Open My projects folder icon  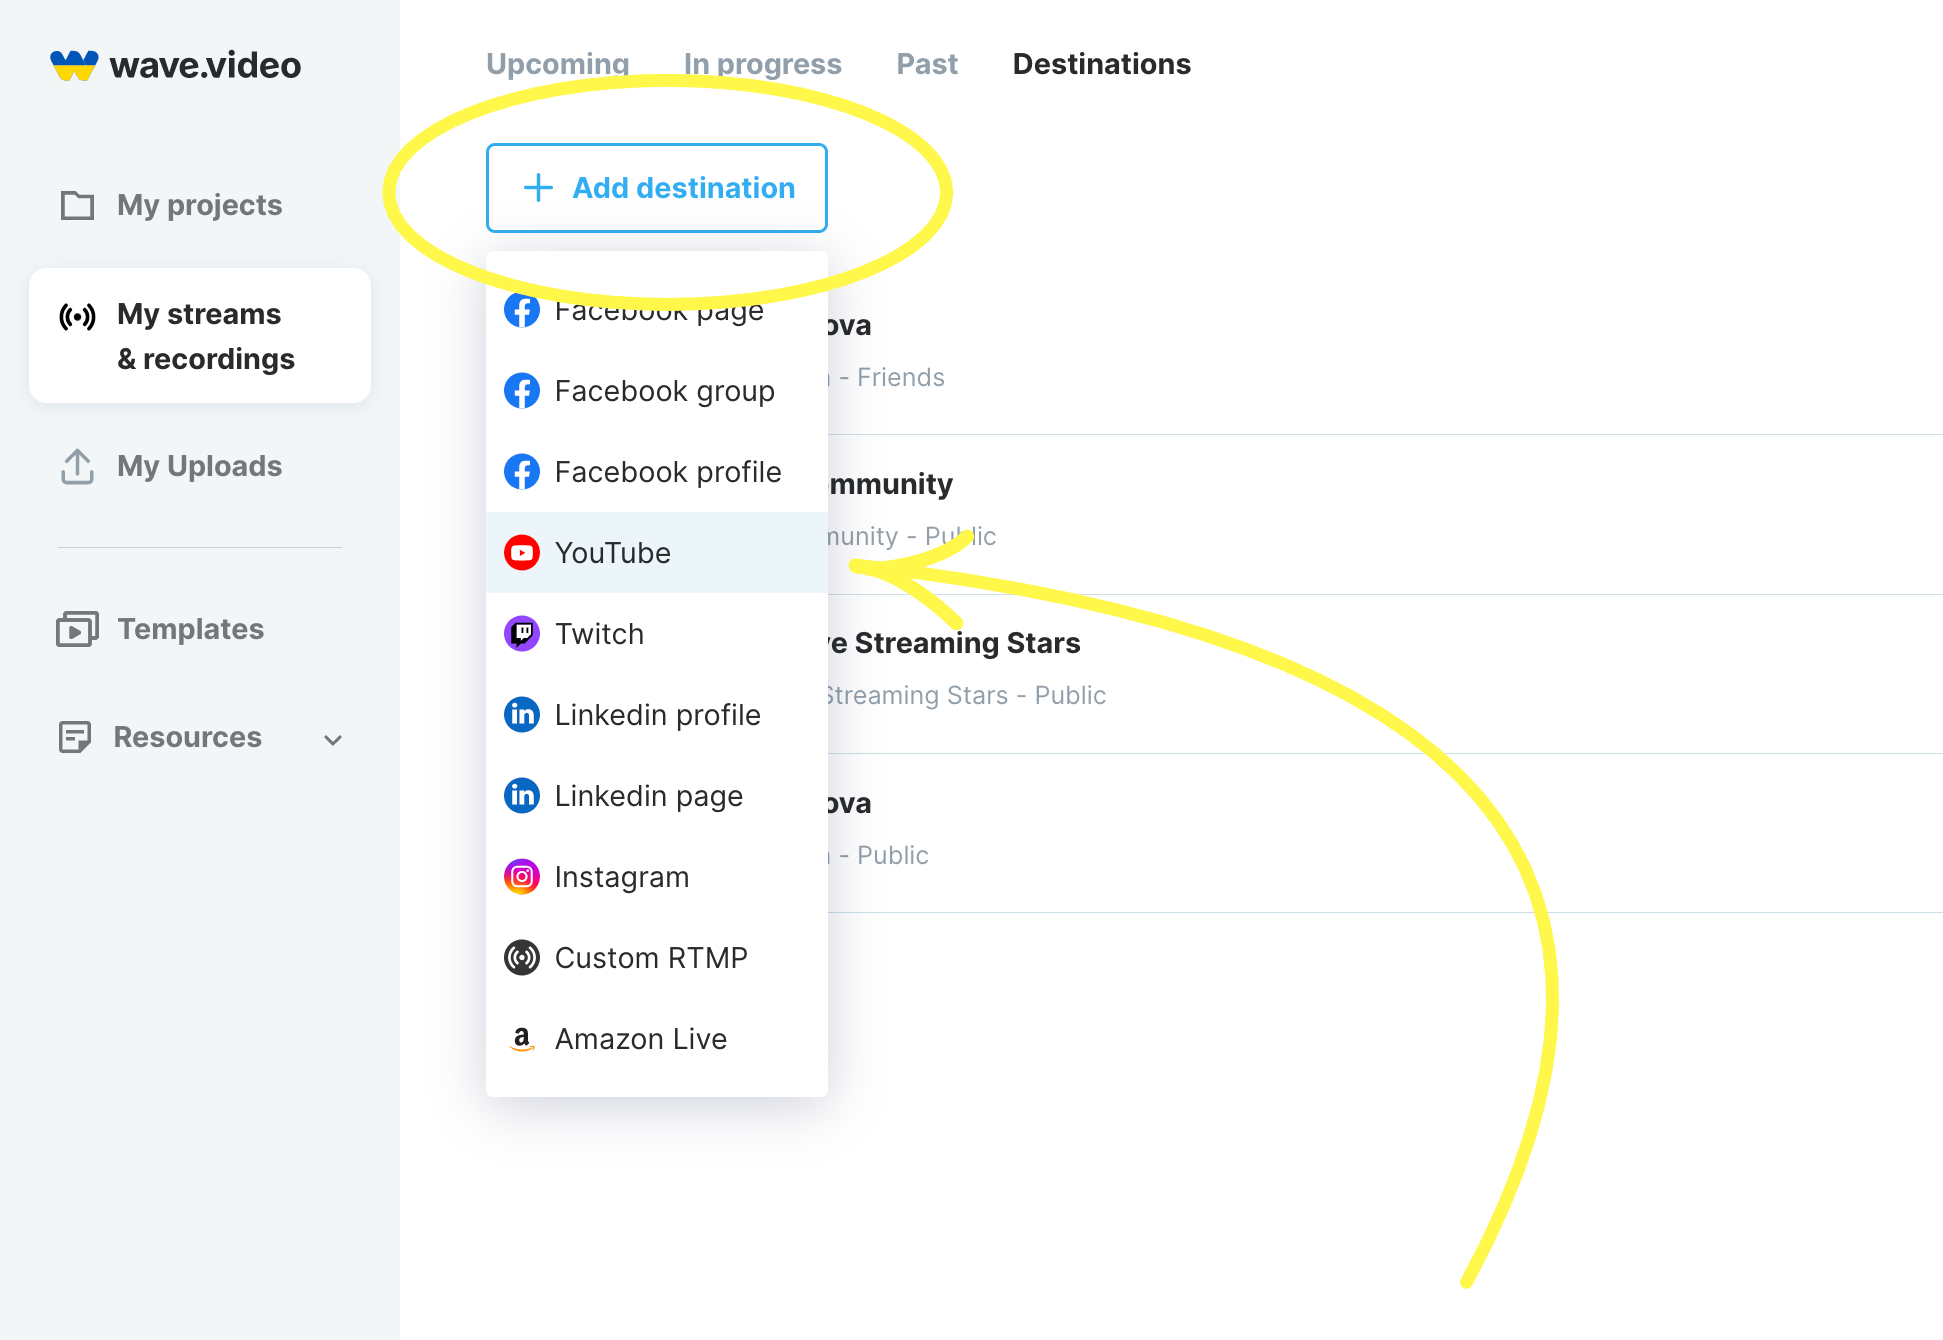[x=77, y=205]
